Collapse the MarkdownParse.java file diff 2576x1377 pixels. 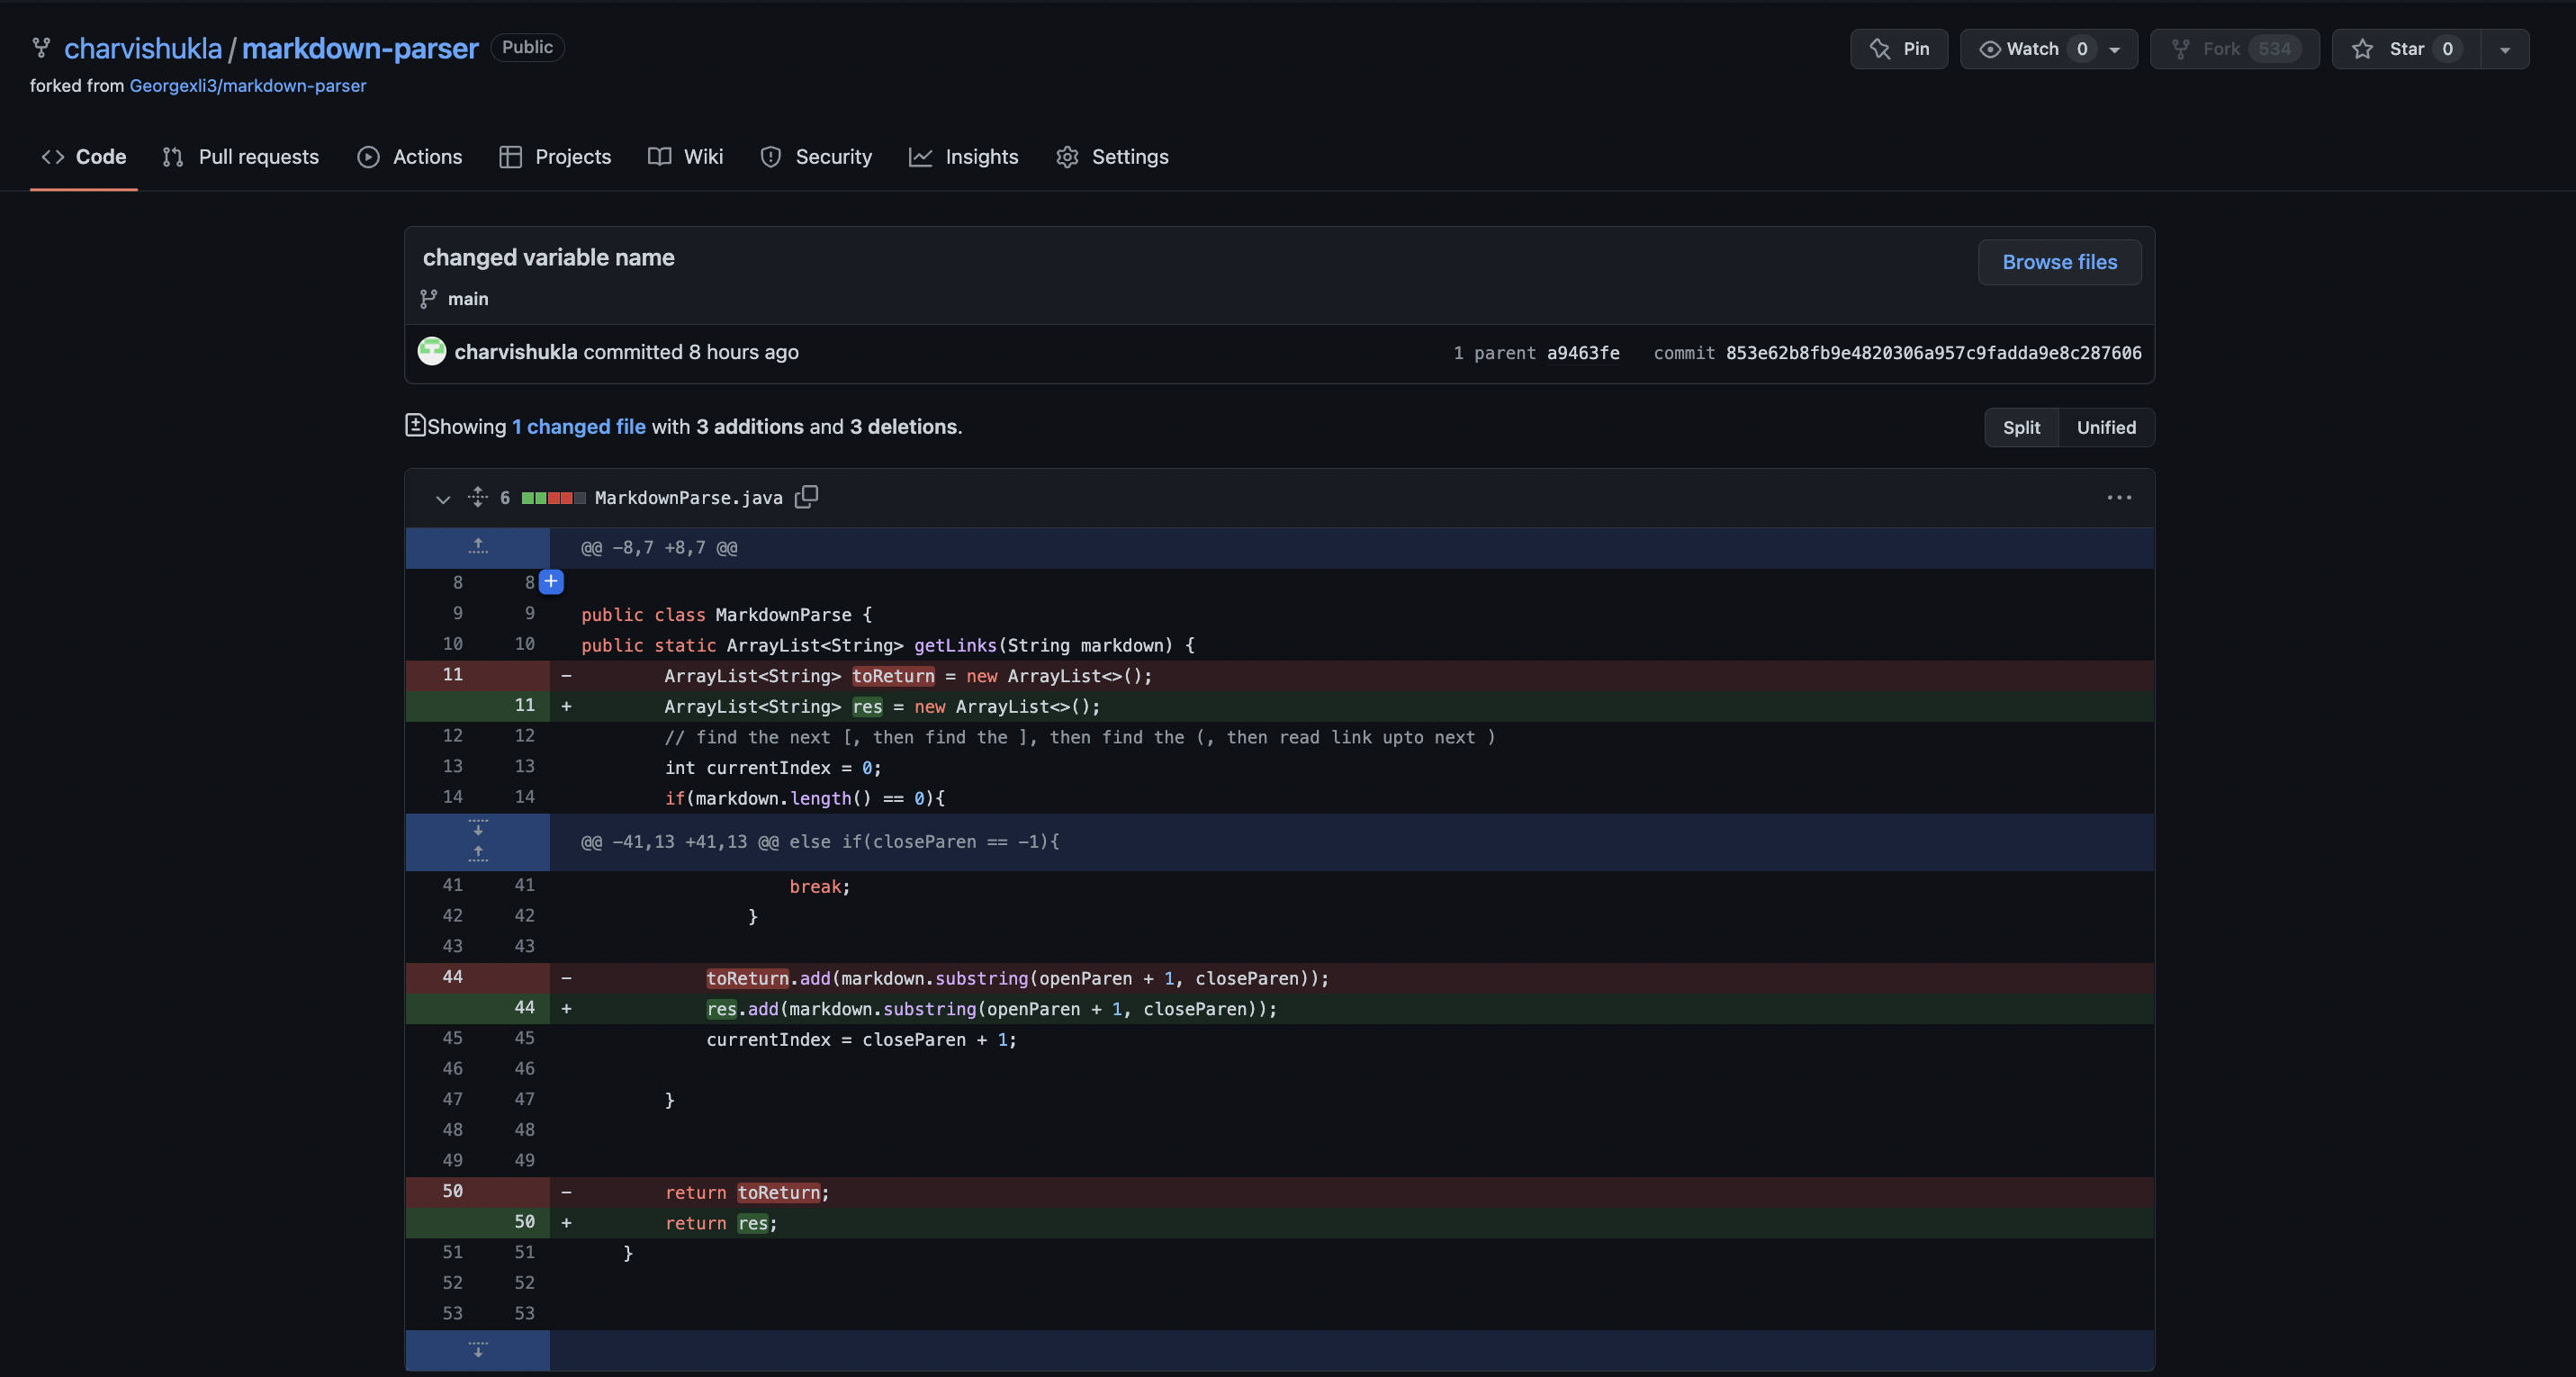443,498
